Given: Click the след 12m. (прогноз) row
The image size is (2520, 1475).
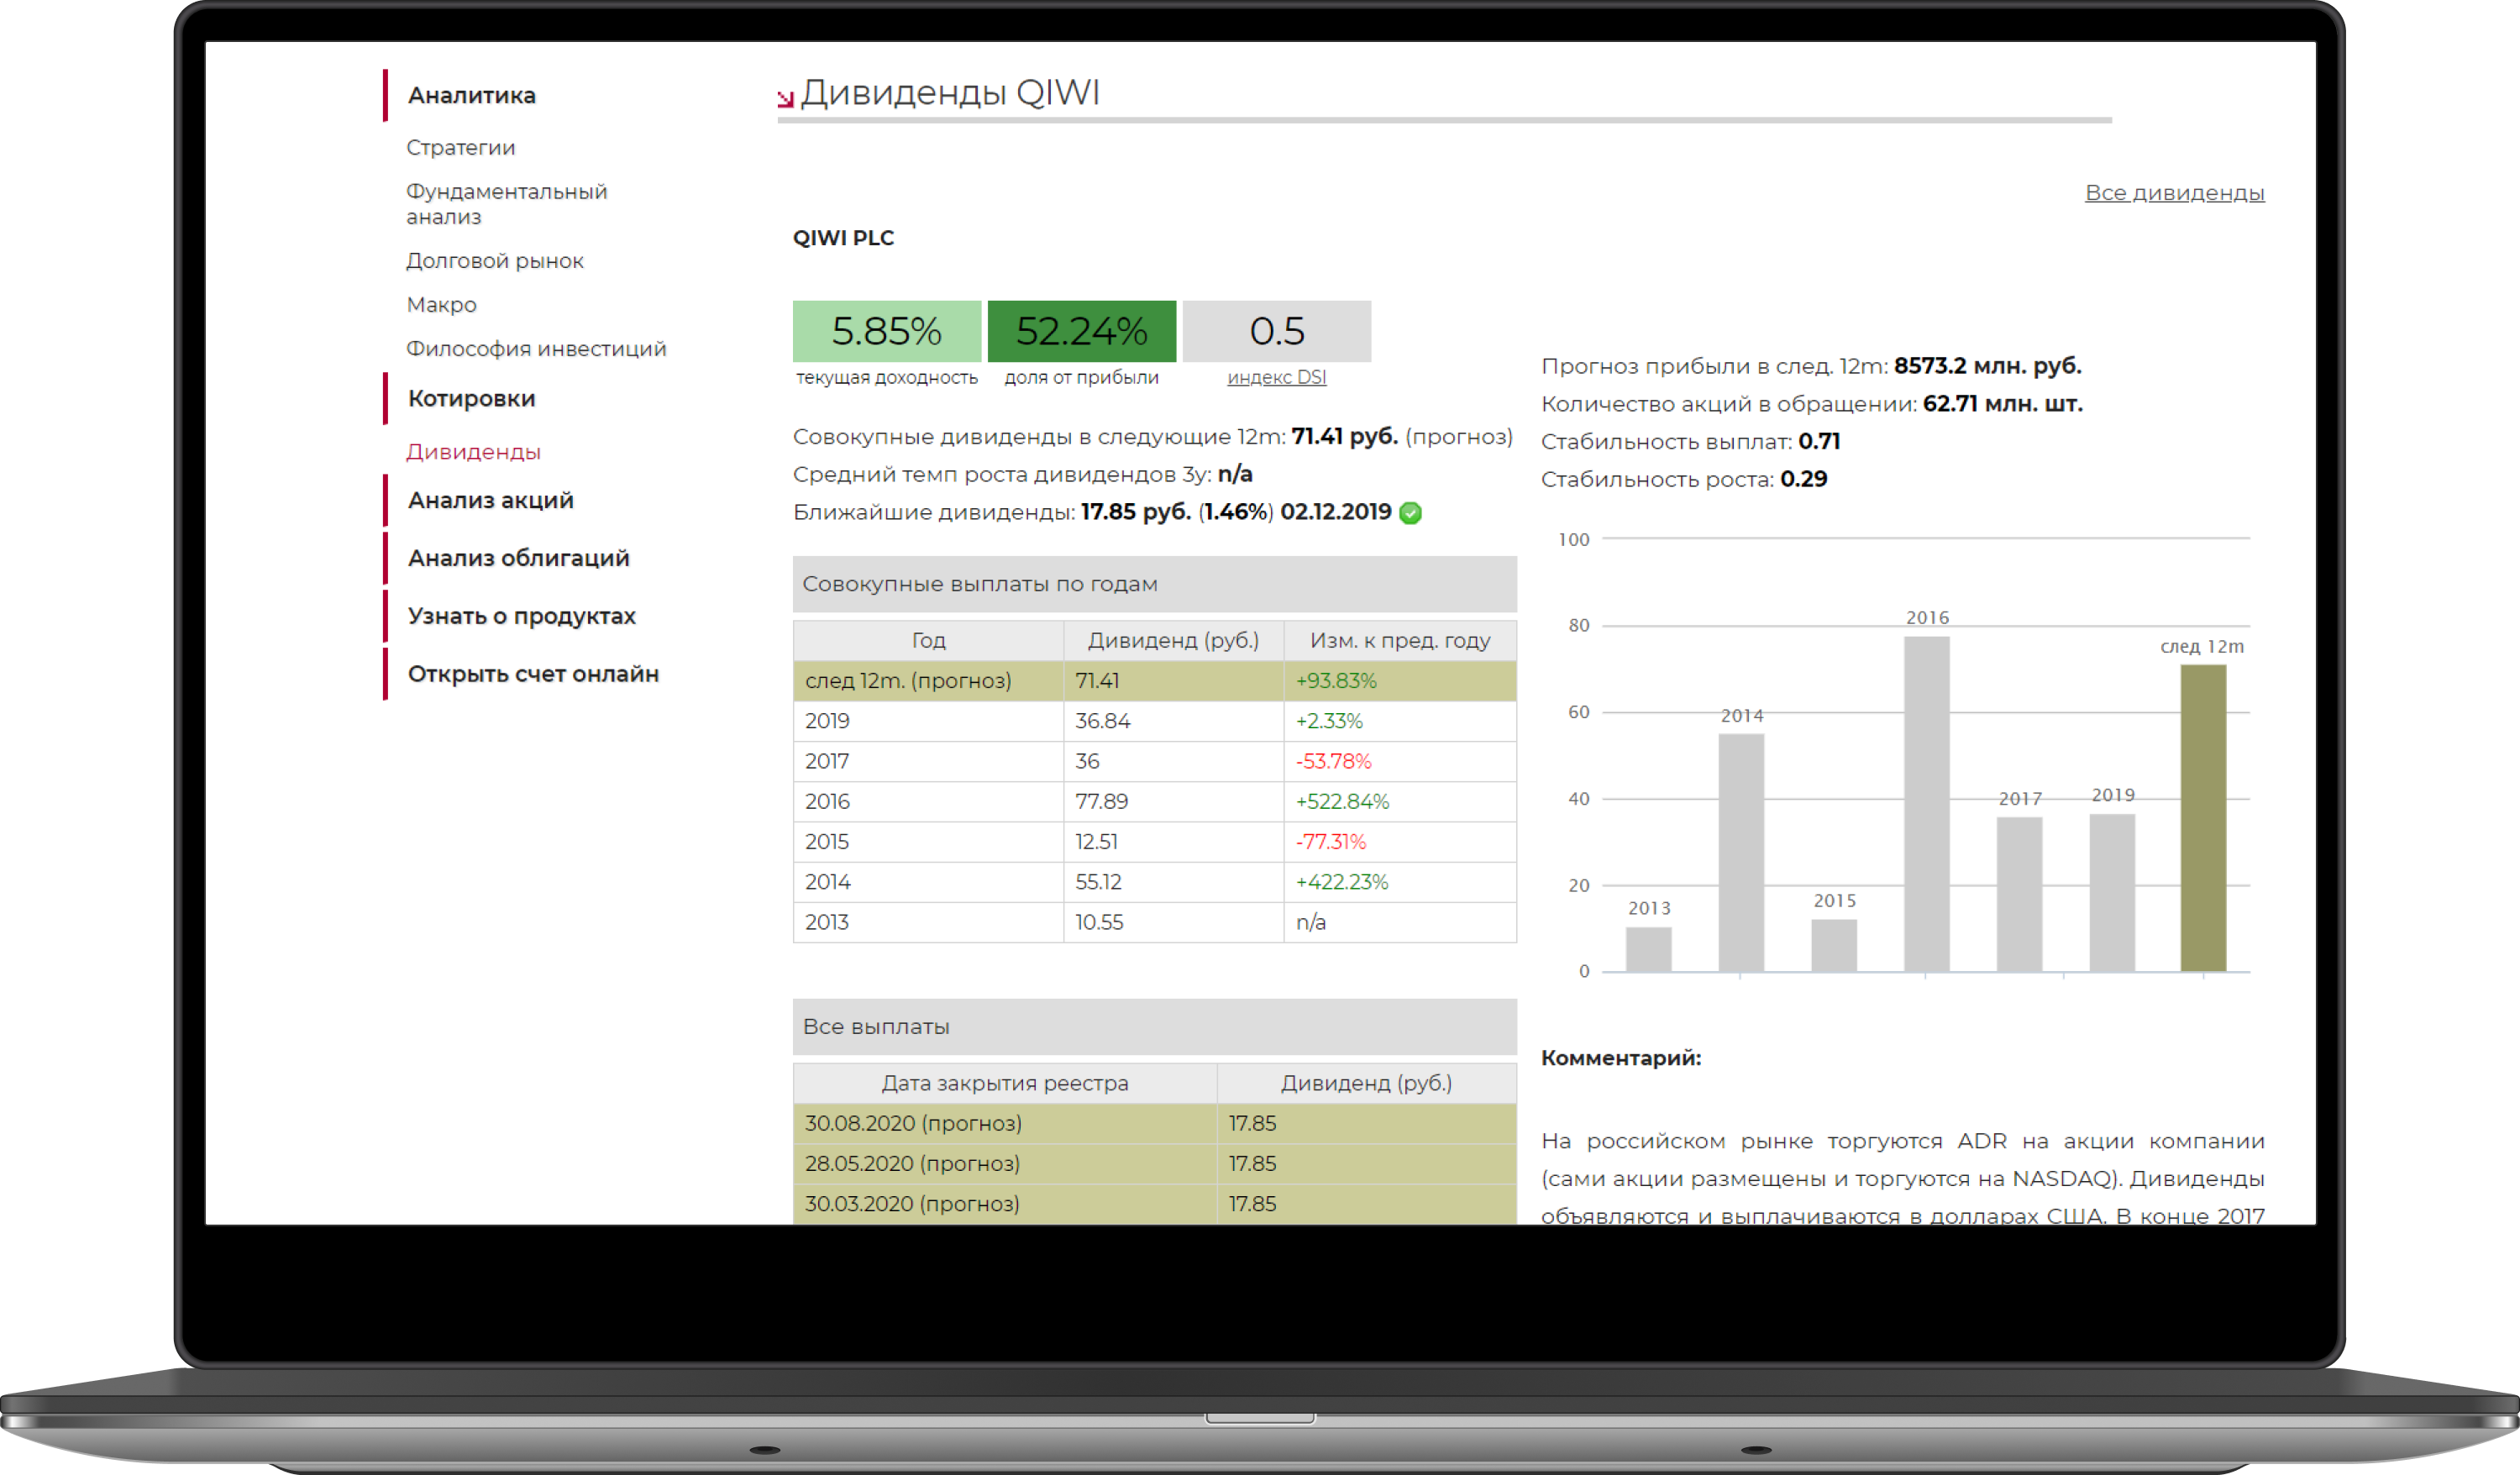Looking at the screenshot, I should click(1154, 681).
